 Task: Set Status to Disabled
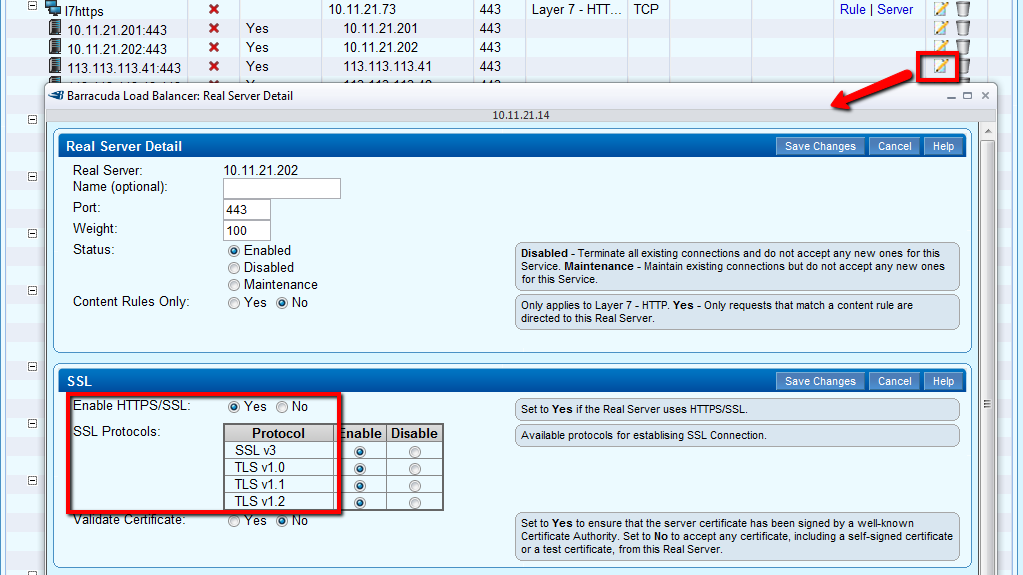pos(234,268)
